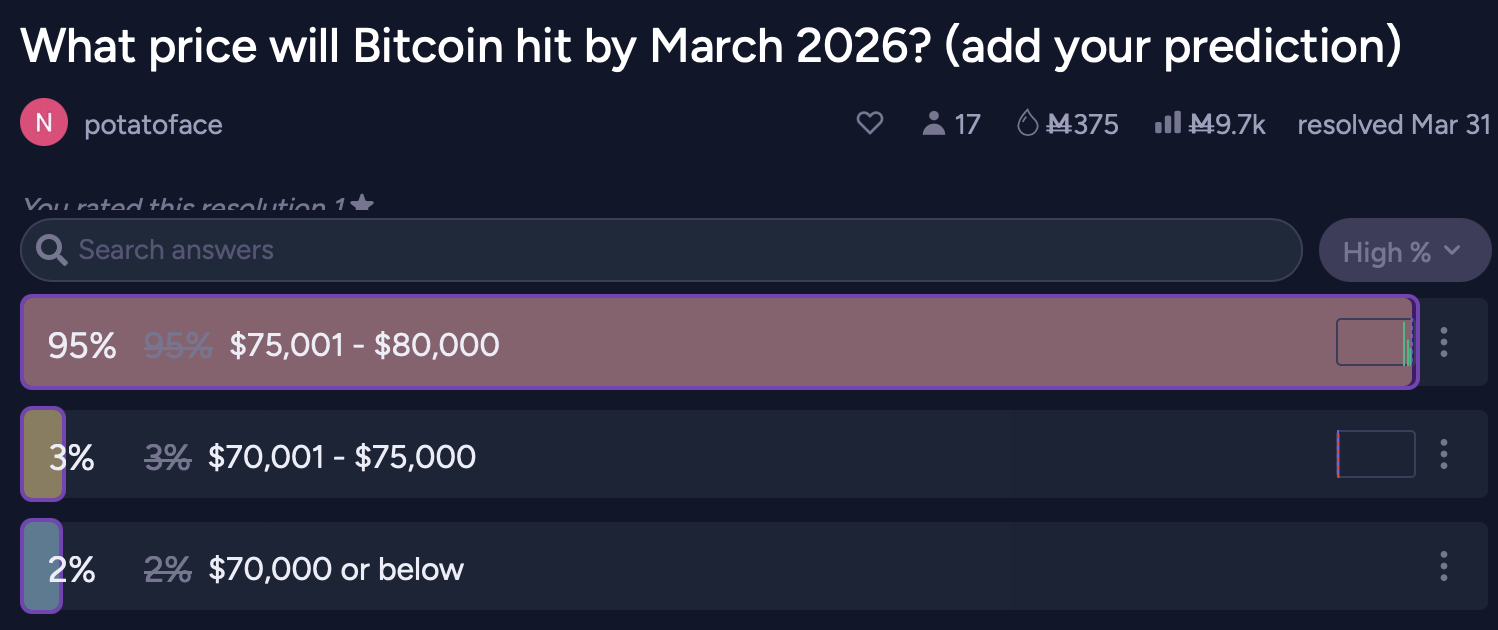Viewport: 1498px width, 630px height.
Task: Click the resolved Mar 31 text
Action: coord(1393,125)
